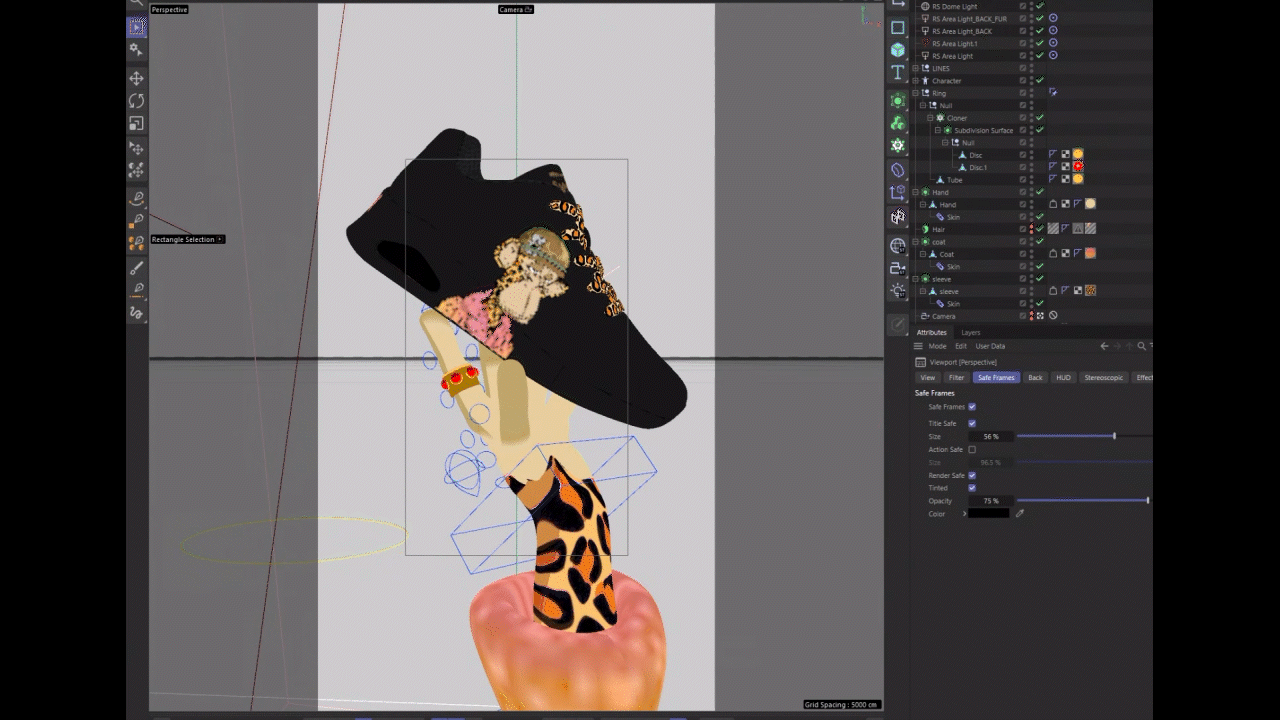Select the paint brush tool
The image size is (1280, 720).
[136, 268]
